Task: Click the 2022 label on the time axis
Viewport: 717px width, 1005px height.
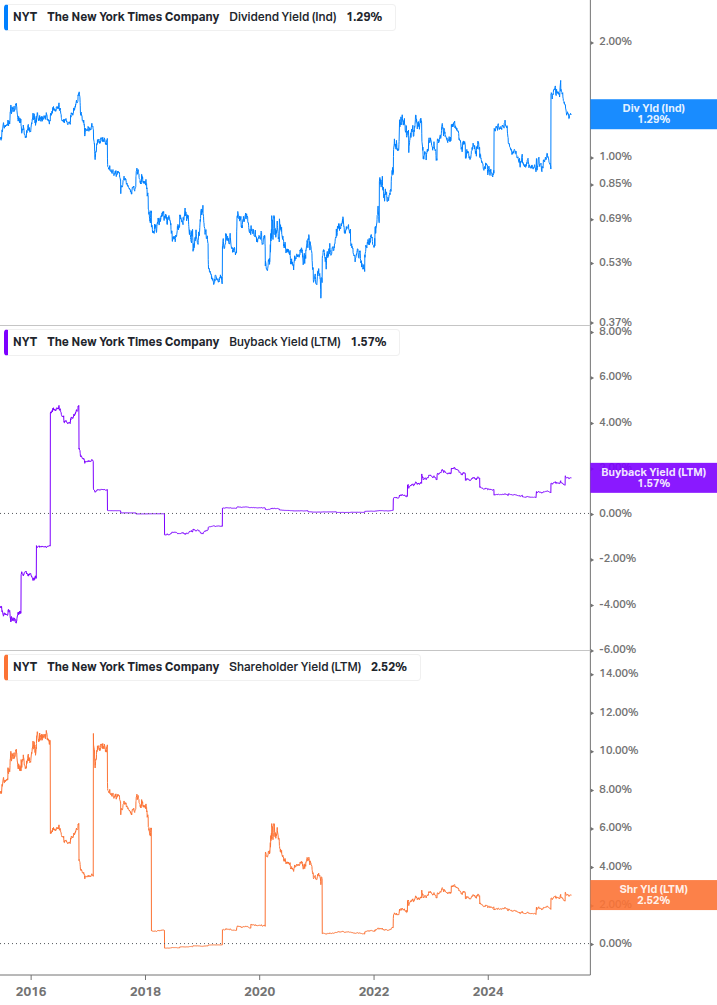Action: coord(374,992)
